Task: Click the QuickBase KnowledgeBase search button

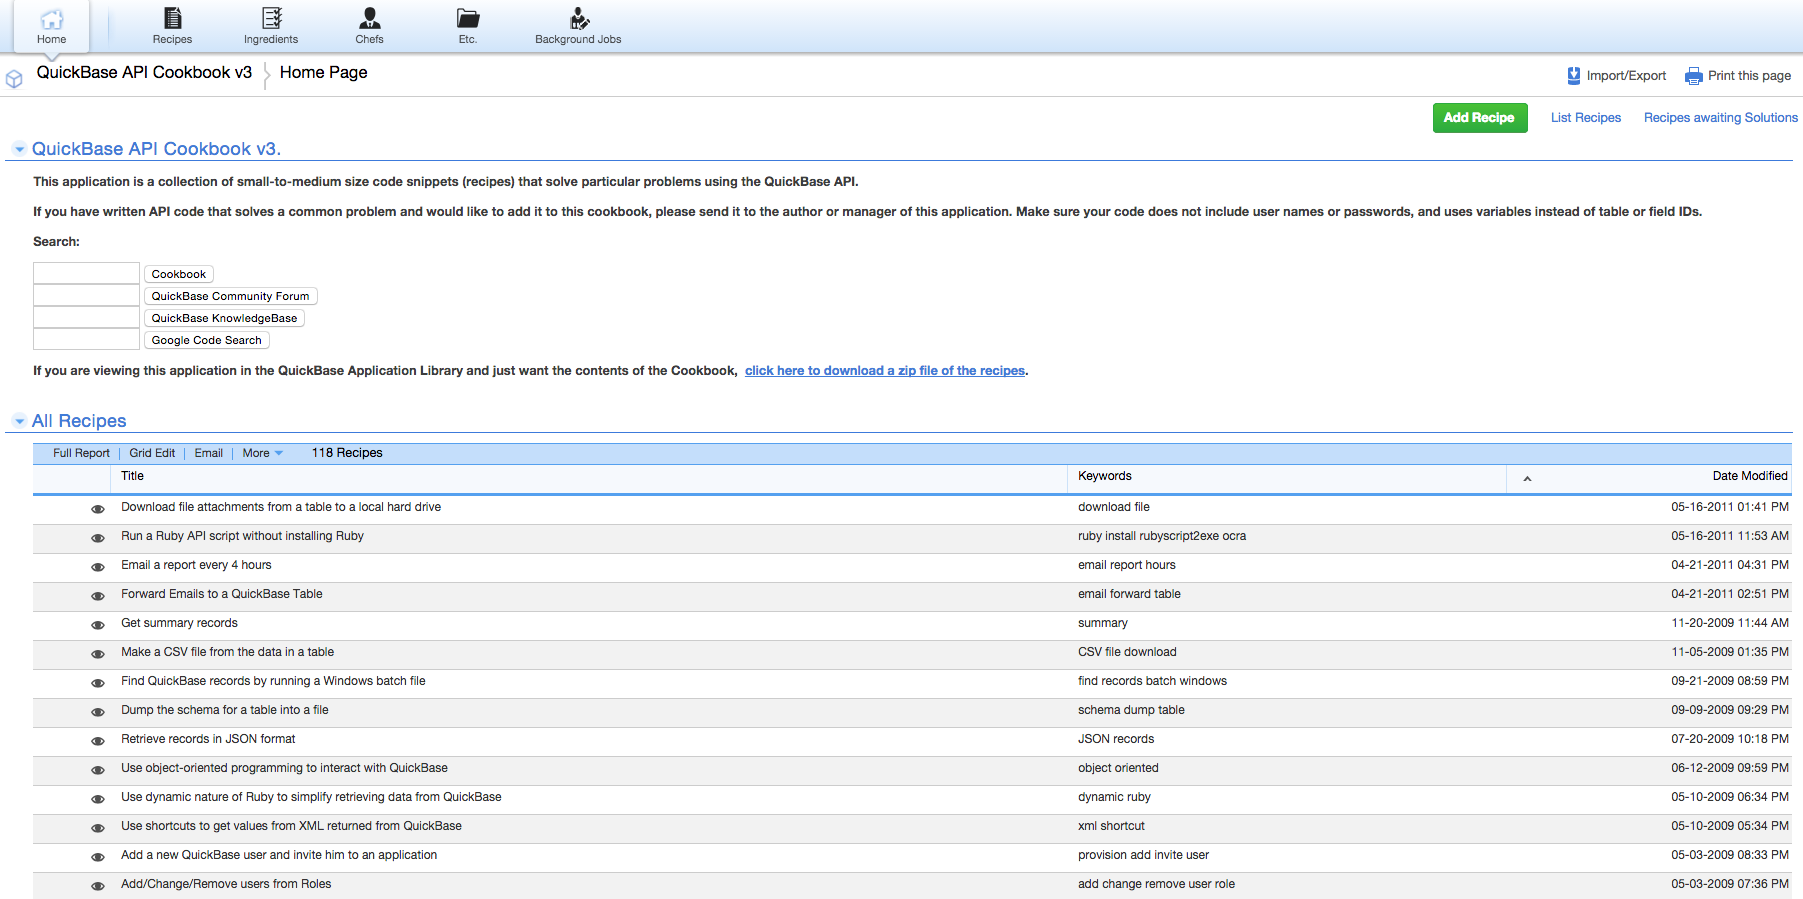Action: pos(225,318)
